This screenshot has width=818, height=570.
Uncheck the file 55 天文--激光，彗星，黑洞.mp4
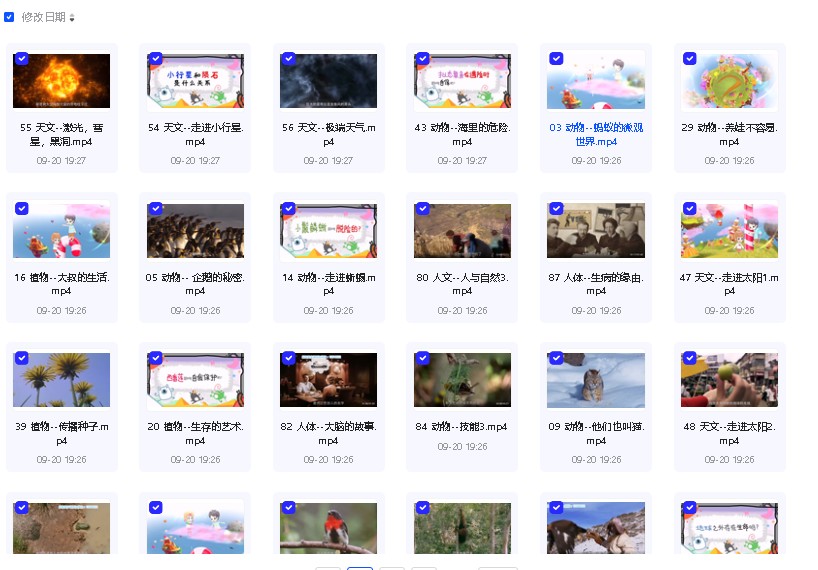click(x=22, y=59)
